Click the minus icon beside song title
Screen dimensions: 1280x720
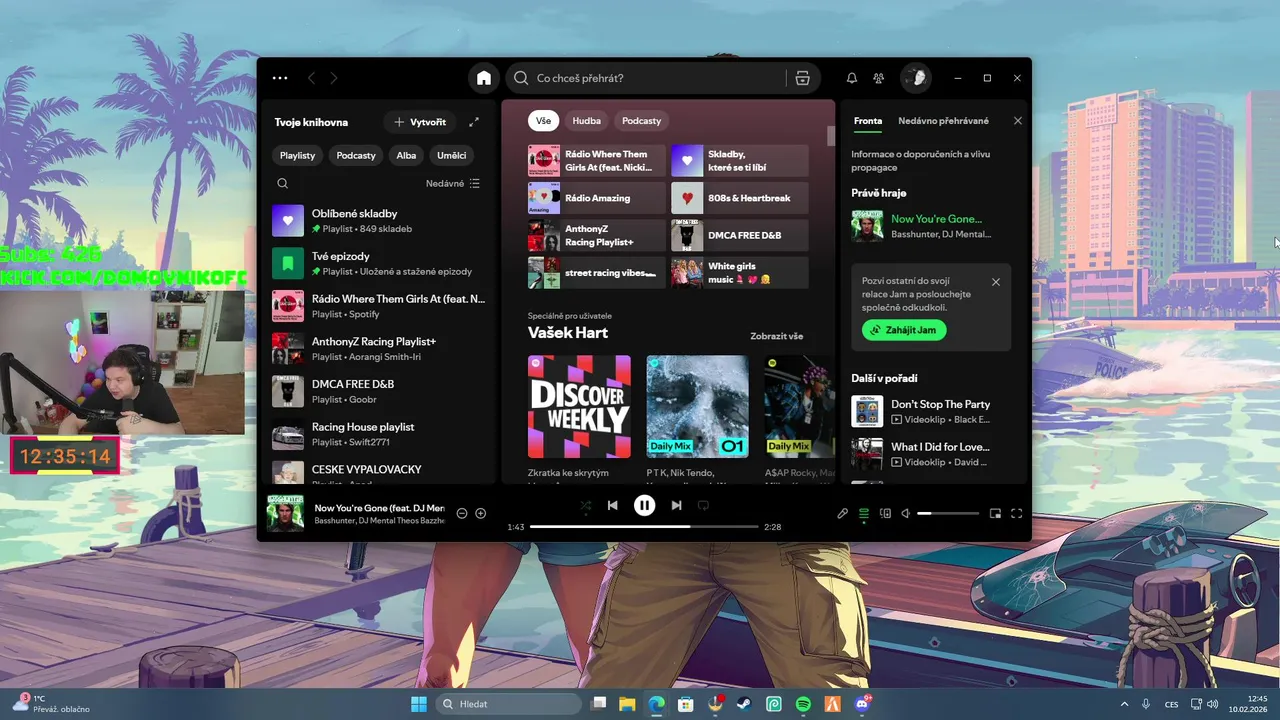pos(462,513)
